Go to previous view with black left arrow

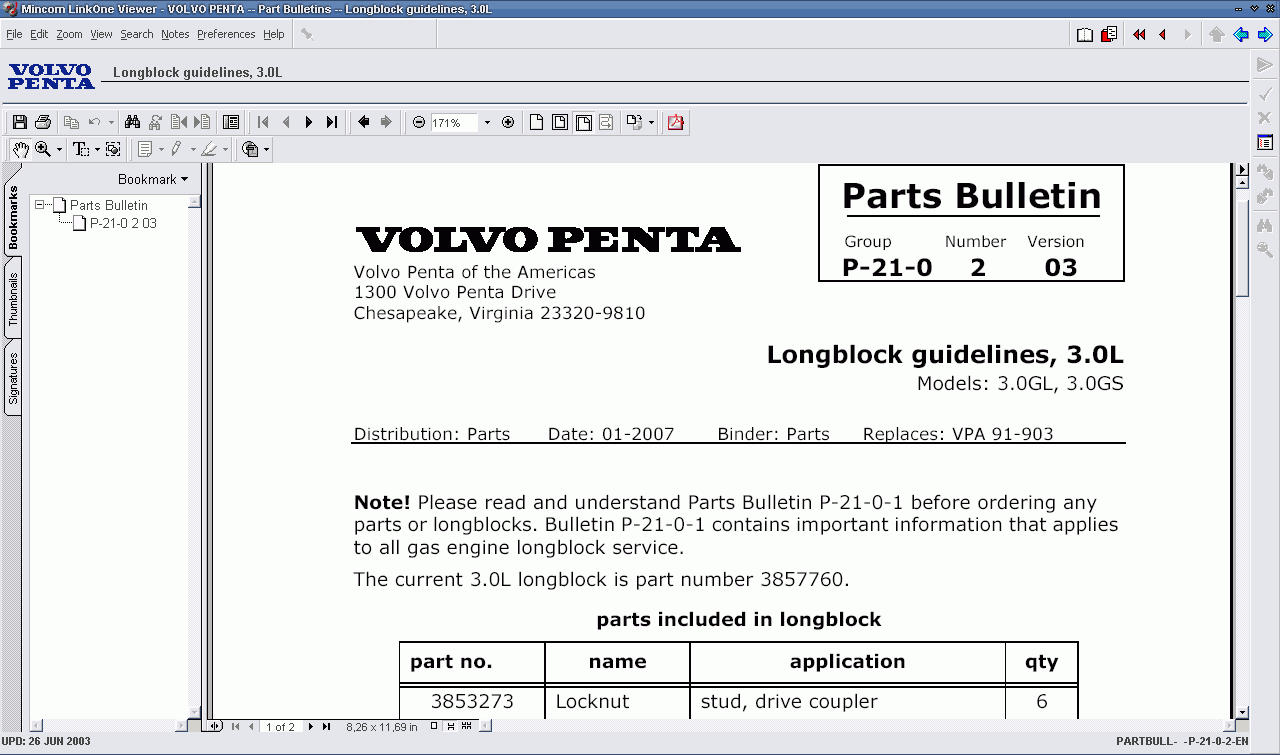pyautogui.click(x=363, y=122)
